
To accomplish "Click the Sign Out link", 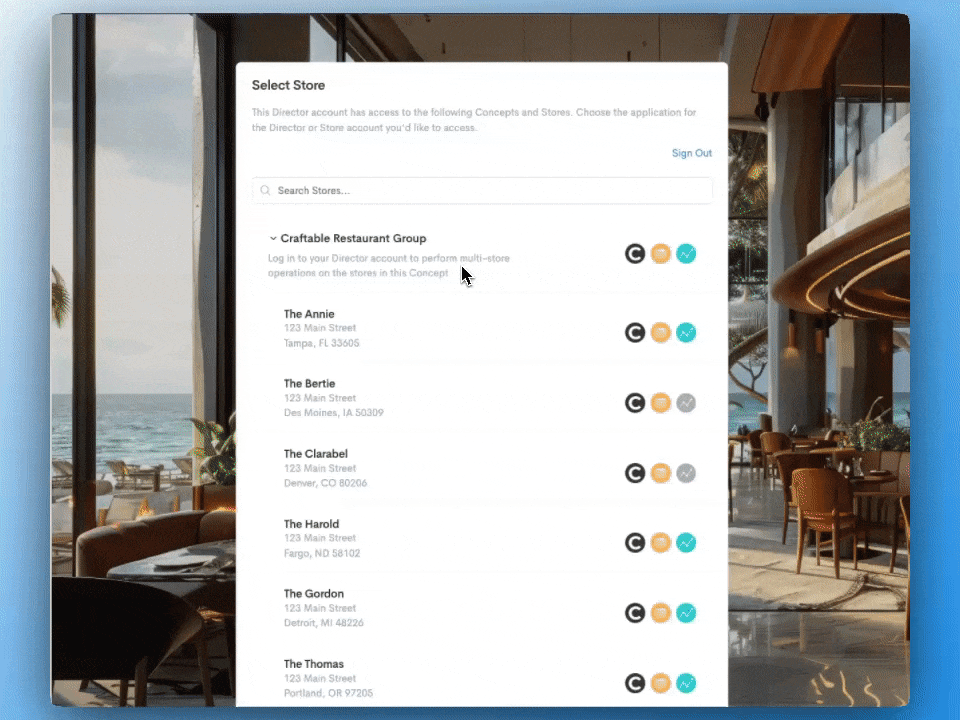I will (x=691, y=153).
